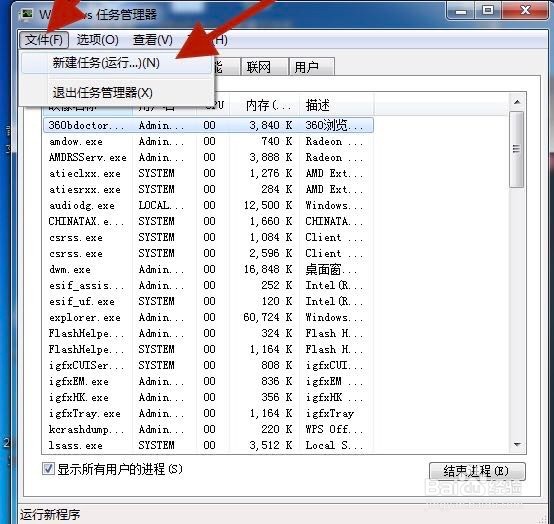The height and width of the screenshot is (524, 554).
Task: Maximize the Task Manager window
Action: click(x=488, y=11)
